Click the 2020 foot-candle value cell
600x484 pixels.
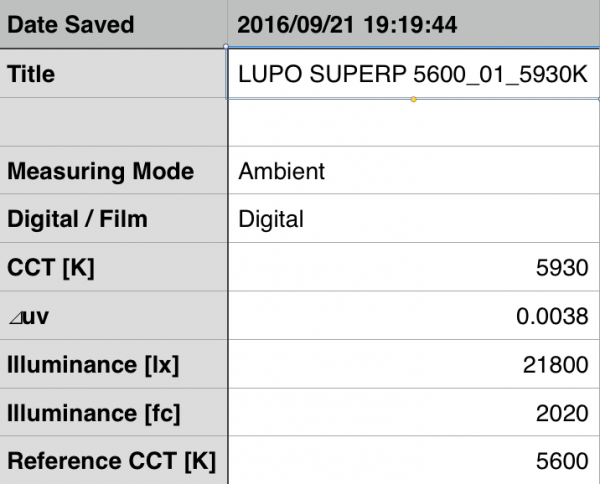point(413,414)
